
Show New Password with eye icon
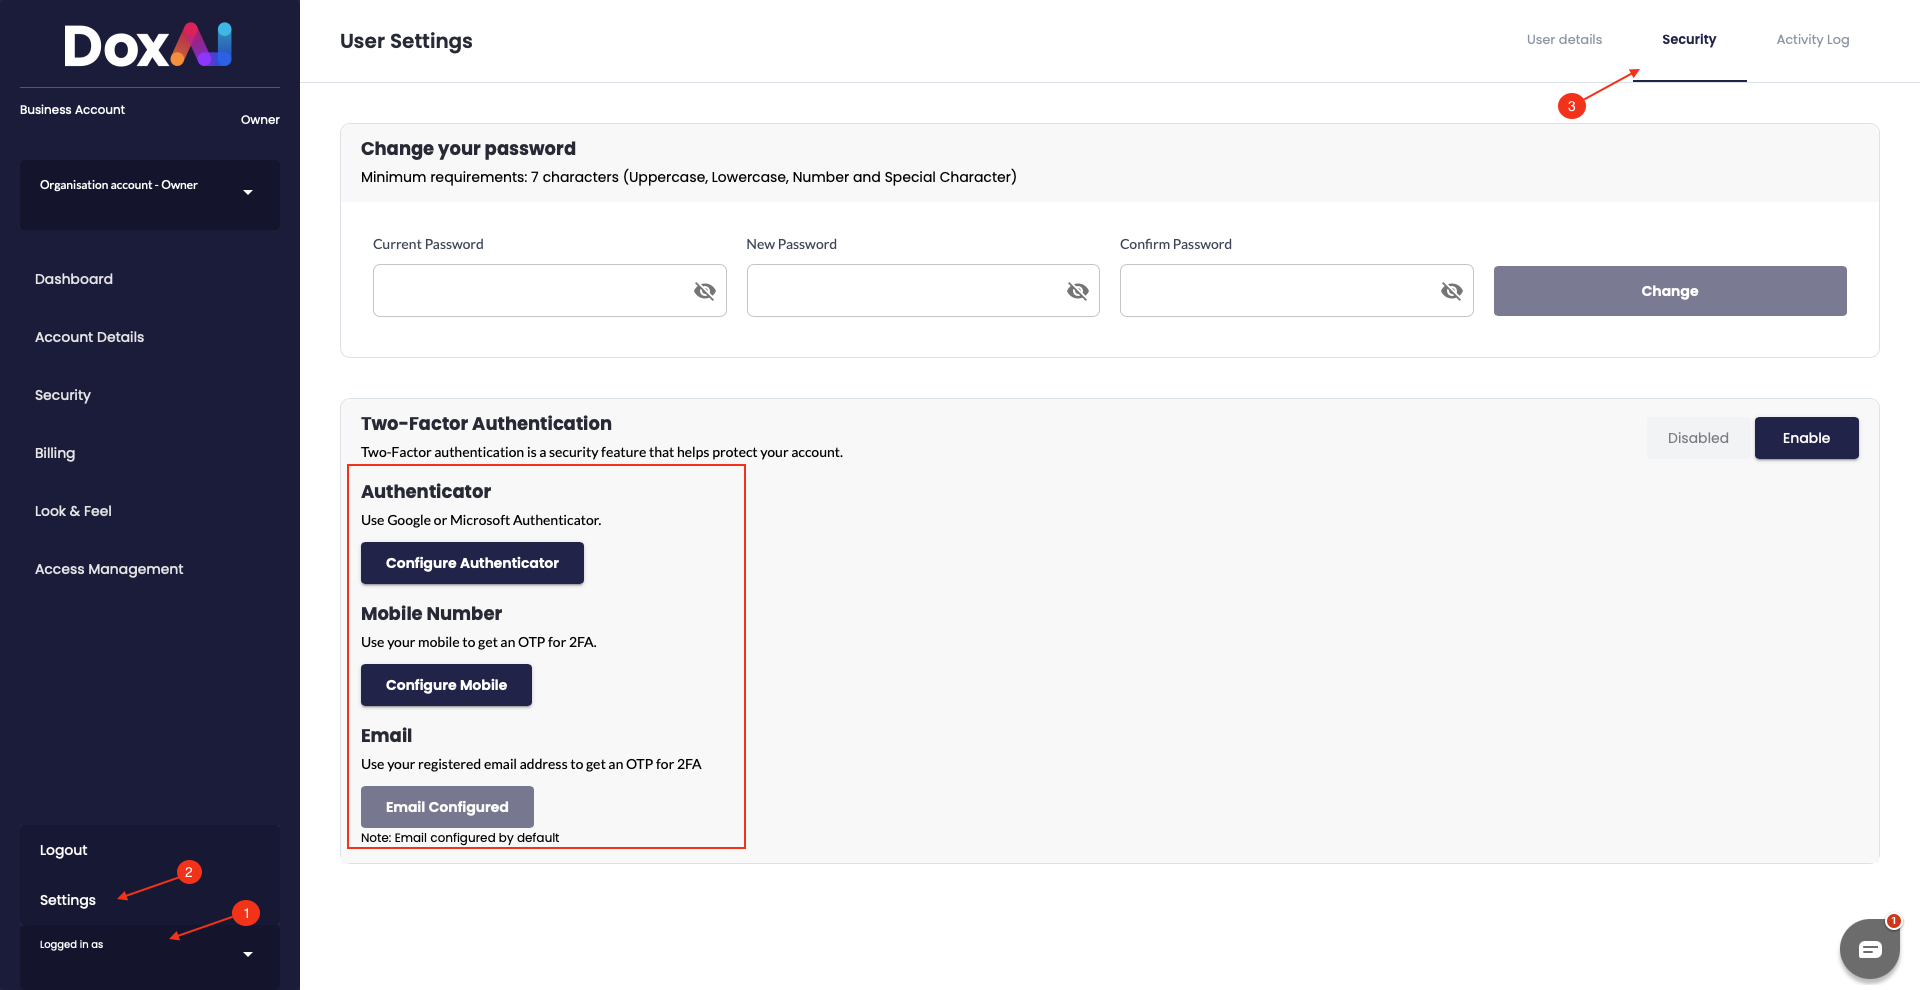[1078, 291]
